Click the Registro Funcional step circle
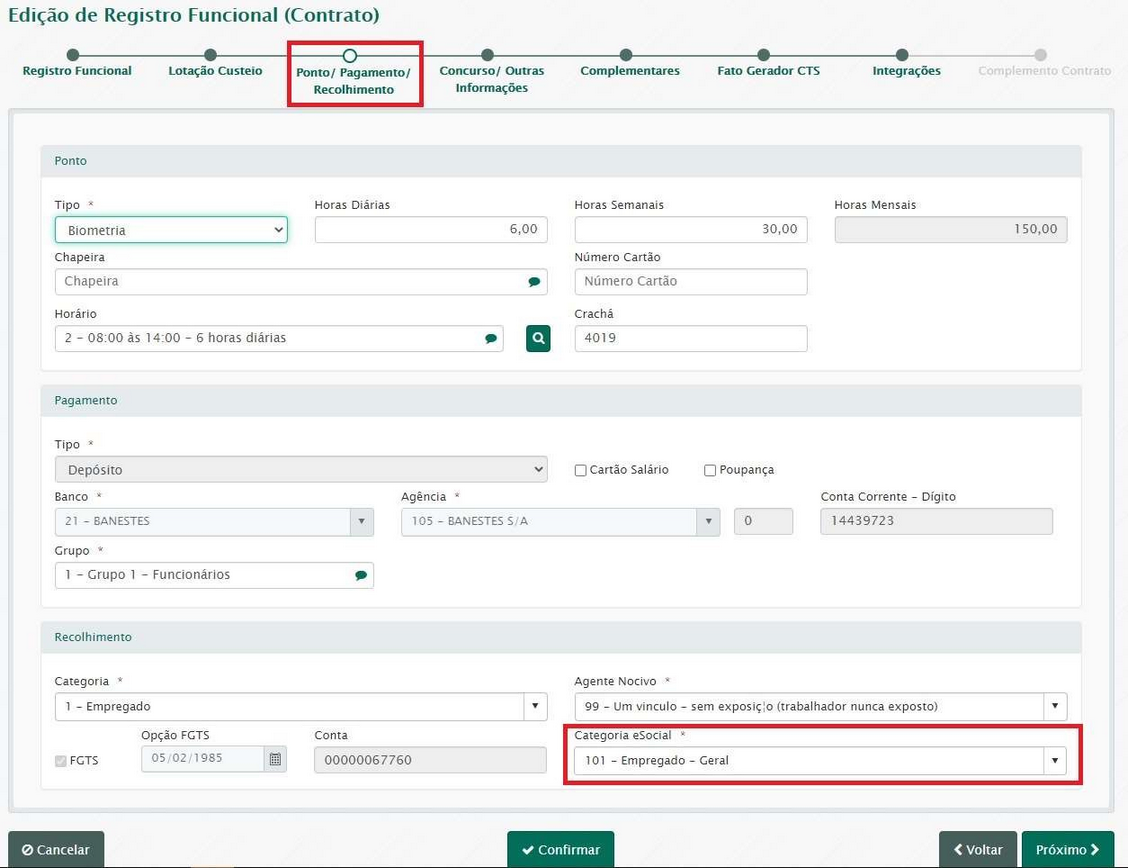The image size is (1128, 868). (x=73, y=56)
